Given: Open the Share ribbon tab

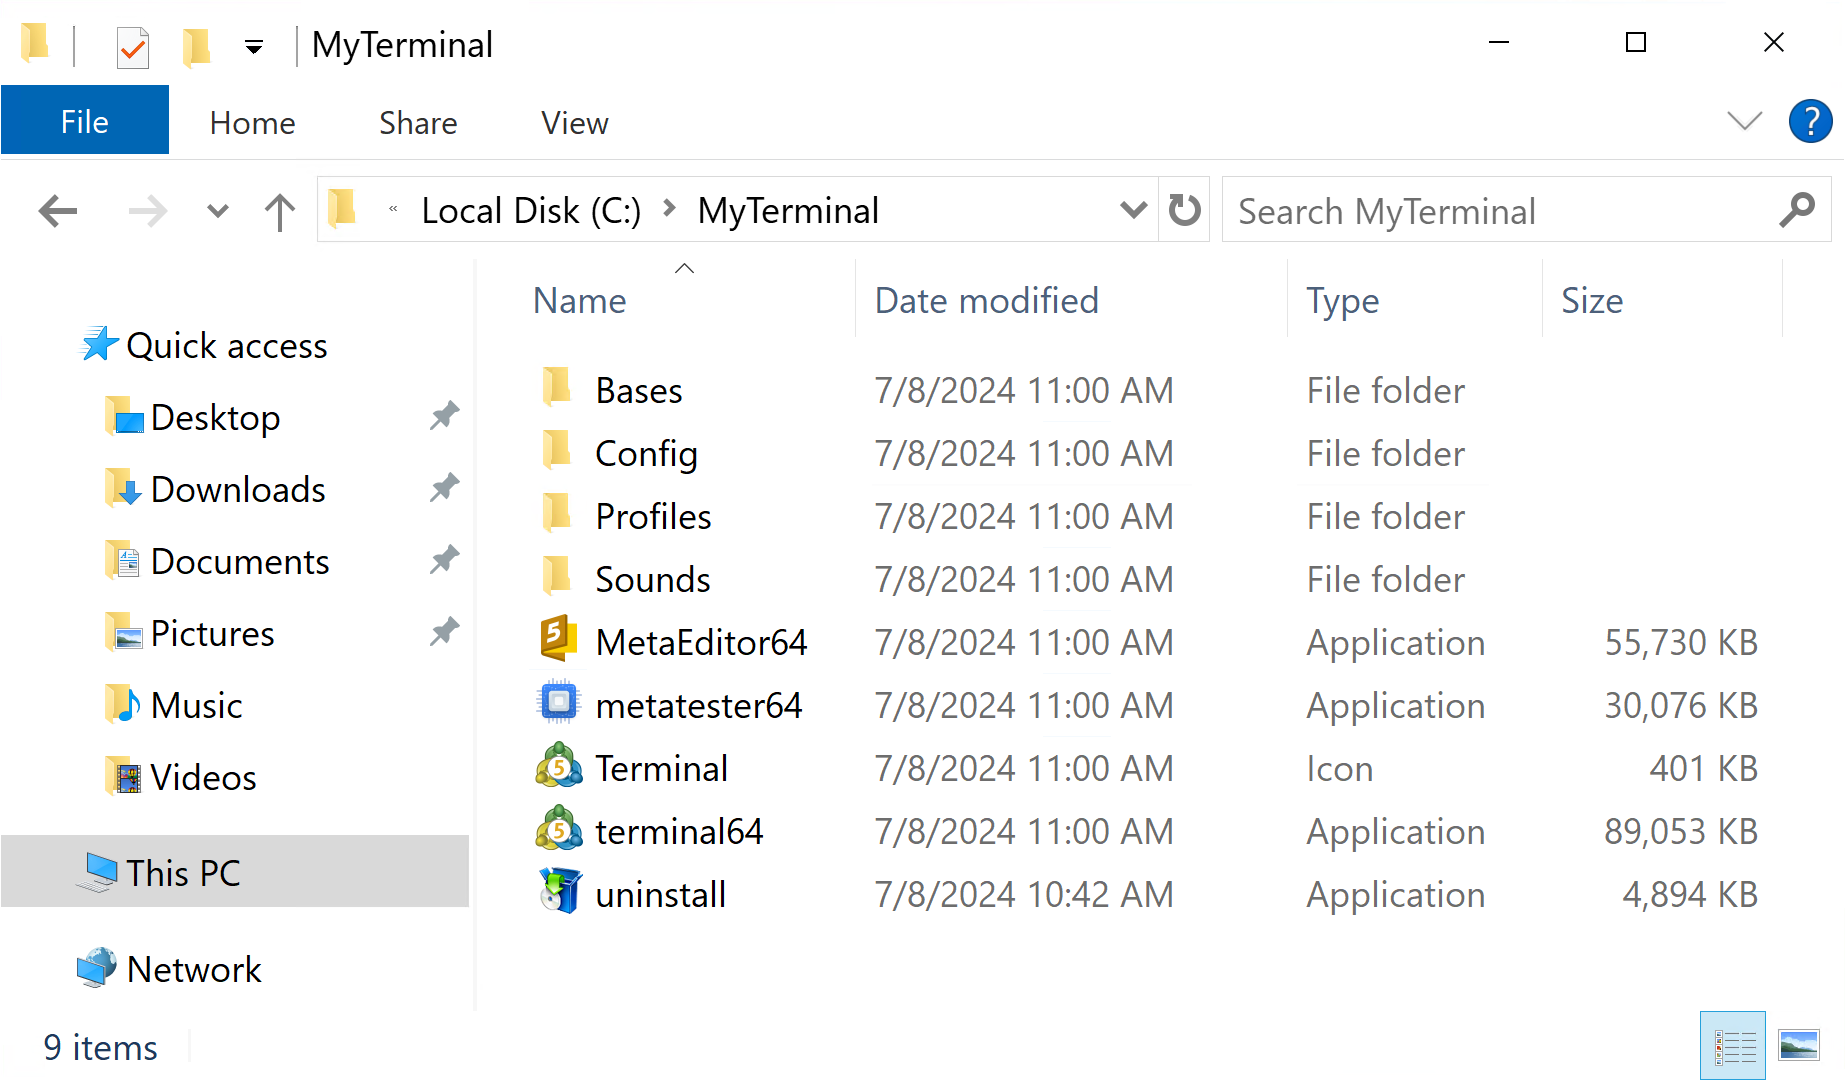Looking at the screenshot, I should [418, 122].
